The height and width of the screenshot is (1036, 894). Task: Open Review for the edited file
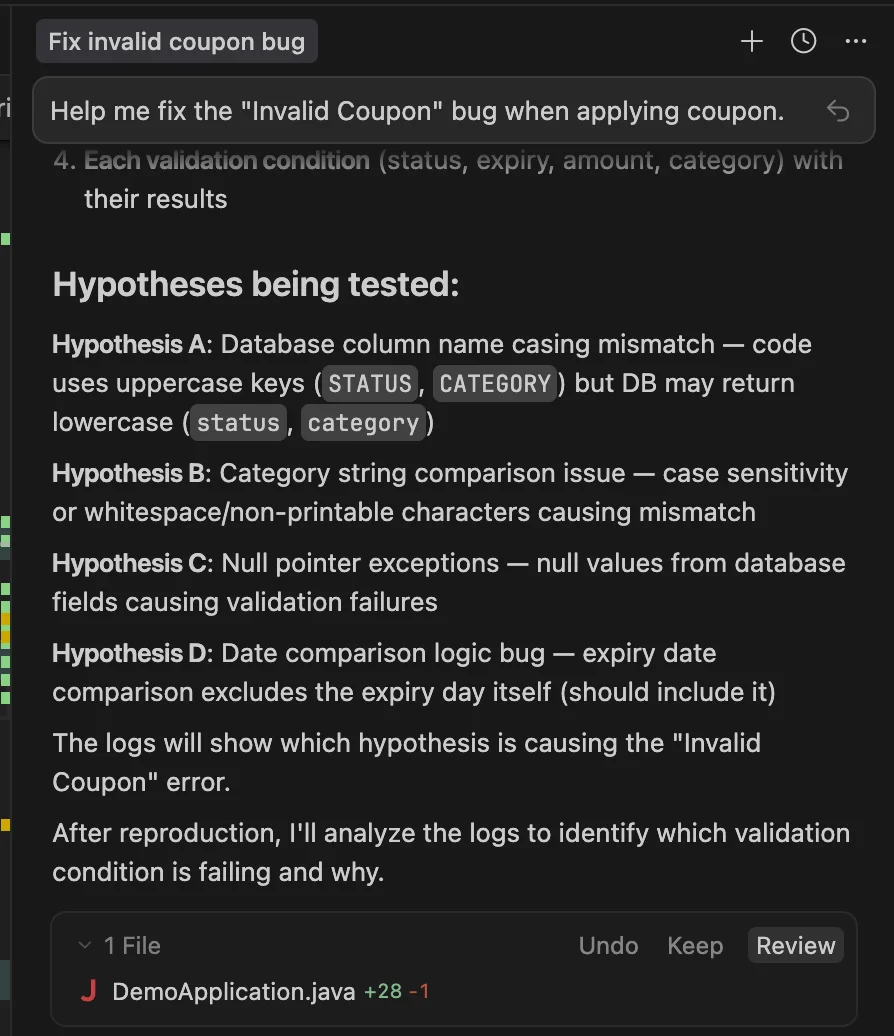click(x=795, y=945)
